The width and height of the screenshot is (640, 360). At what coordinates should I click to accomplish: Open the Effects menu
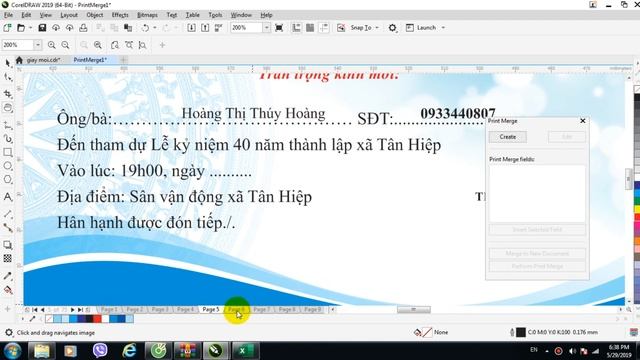point(120,15)
